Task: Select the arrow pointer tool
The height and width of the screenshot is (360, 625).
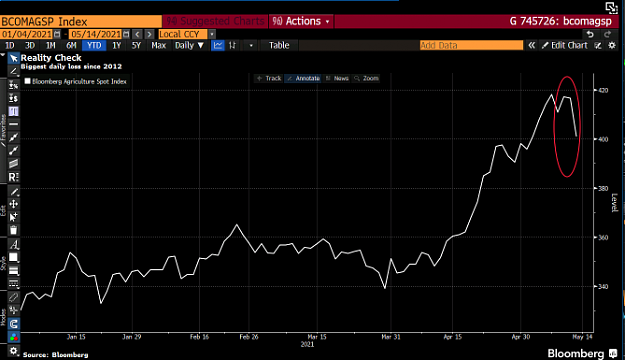Action: pos(14,59)
